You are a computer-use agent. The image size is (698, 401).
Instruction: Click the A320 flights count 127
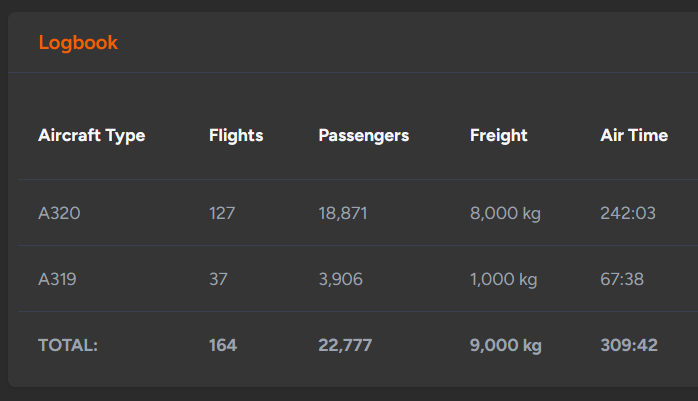coord(222,213)
